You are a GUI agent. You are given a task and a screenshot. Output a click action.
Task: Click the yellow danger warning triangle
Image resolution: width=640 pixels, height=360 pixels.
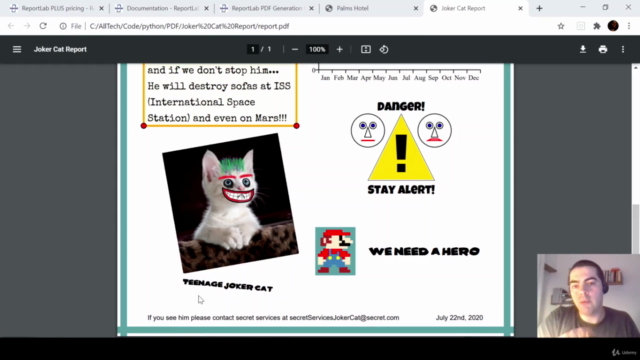[x=401, y=147]
